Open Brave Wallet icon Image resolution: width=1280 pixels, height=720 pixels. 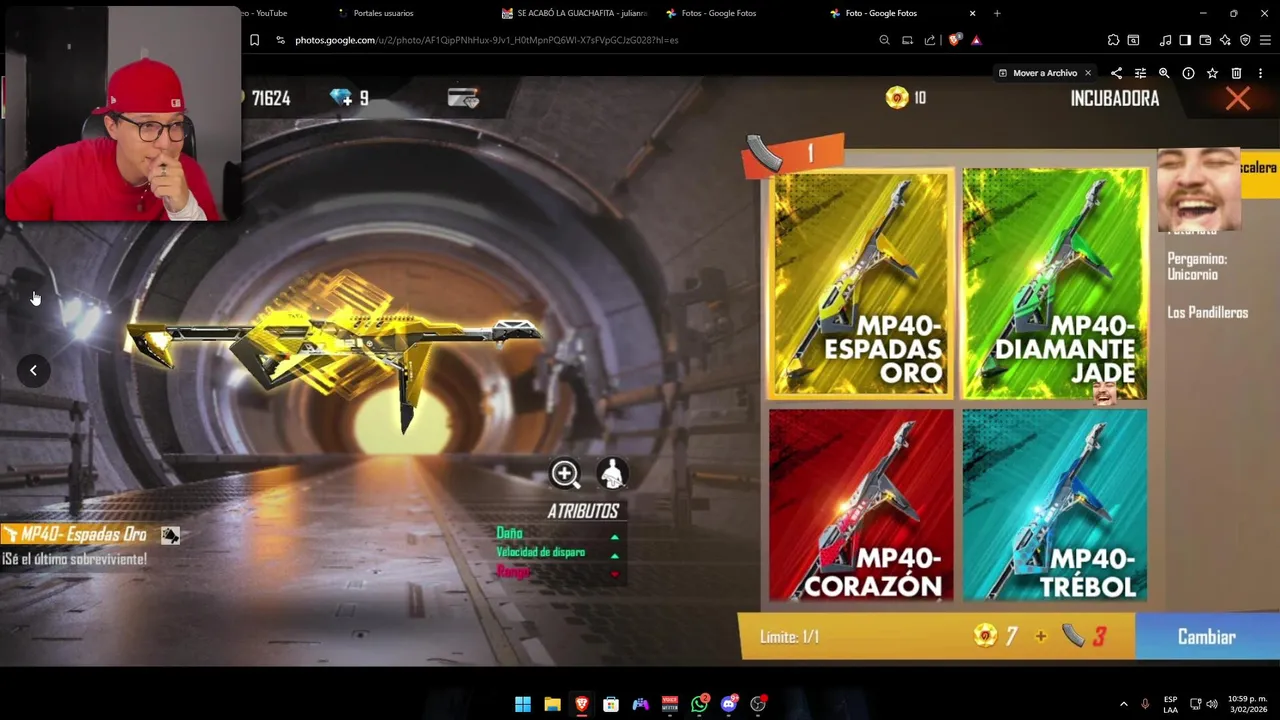(x=1205, y=40)
